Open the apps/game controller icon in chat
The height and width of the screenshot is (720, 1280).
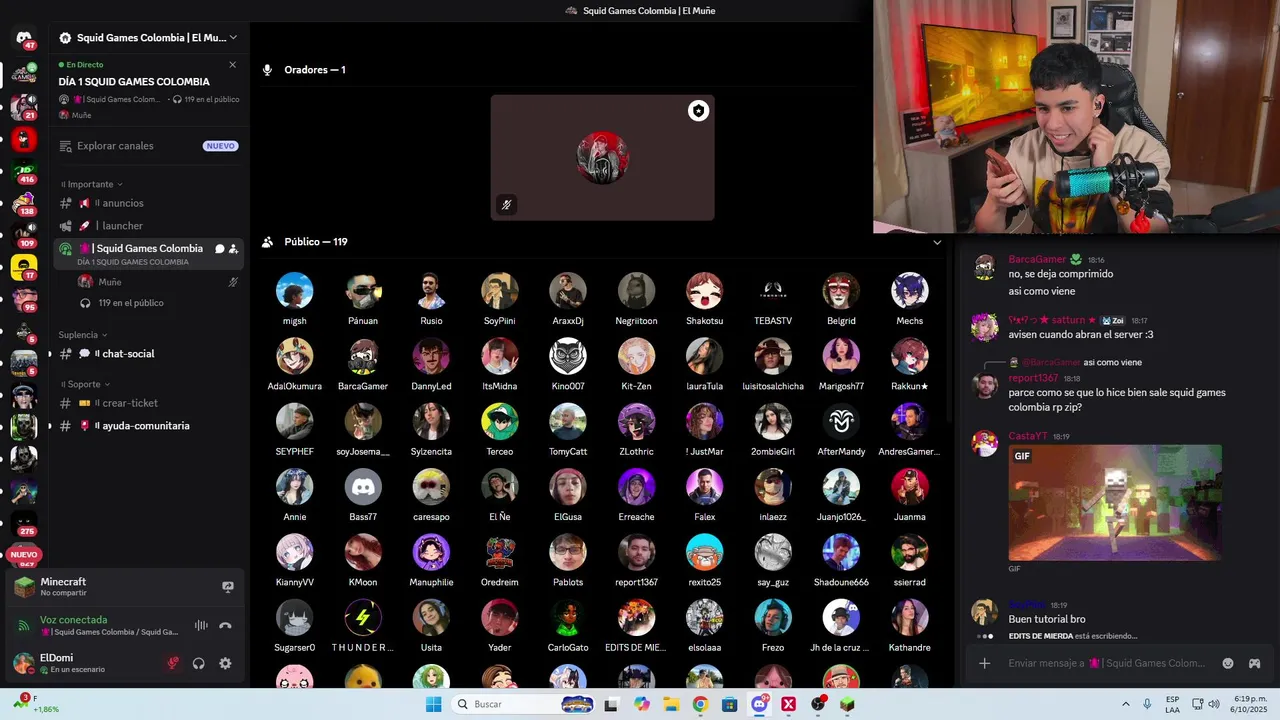pyautogui.click(x=1254, y=663)
